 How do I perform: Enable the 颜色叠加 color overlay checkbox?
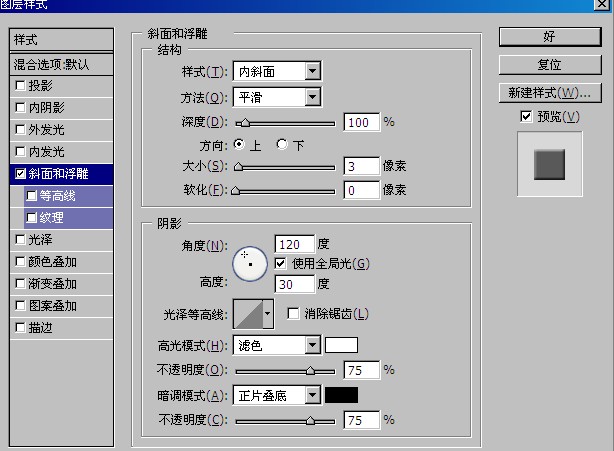(20, 262)
